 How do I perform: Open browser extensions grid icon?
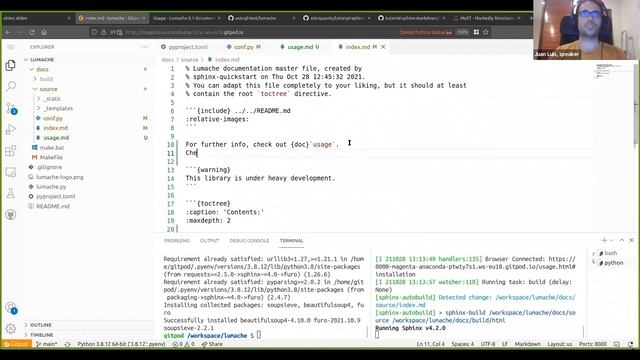(x=476, y=32)
